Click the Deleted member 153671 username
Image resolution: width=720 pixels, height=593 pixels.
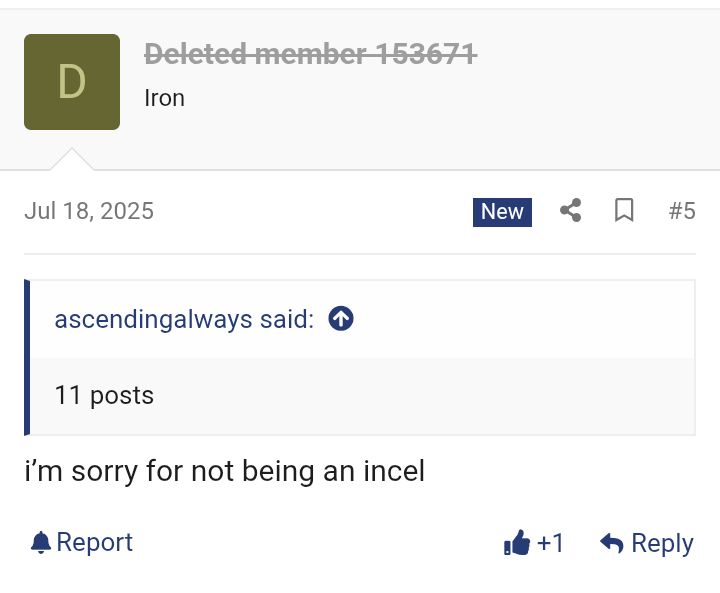pyautogui.click(x=310, y=54)
